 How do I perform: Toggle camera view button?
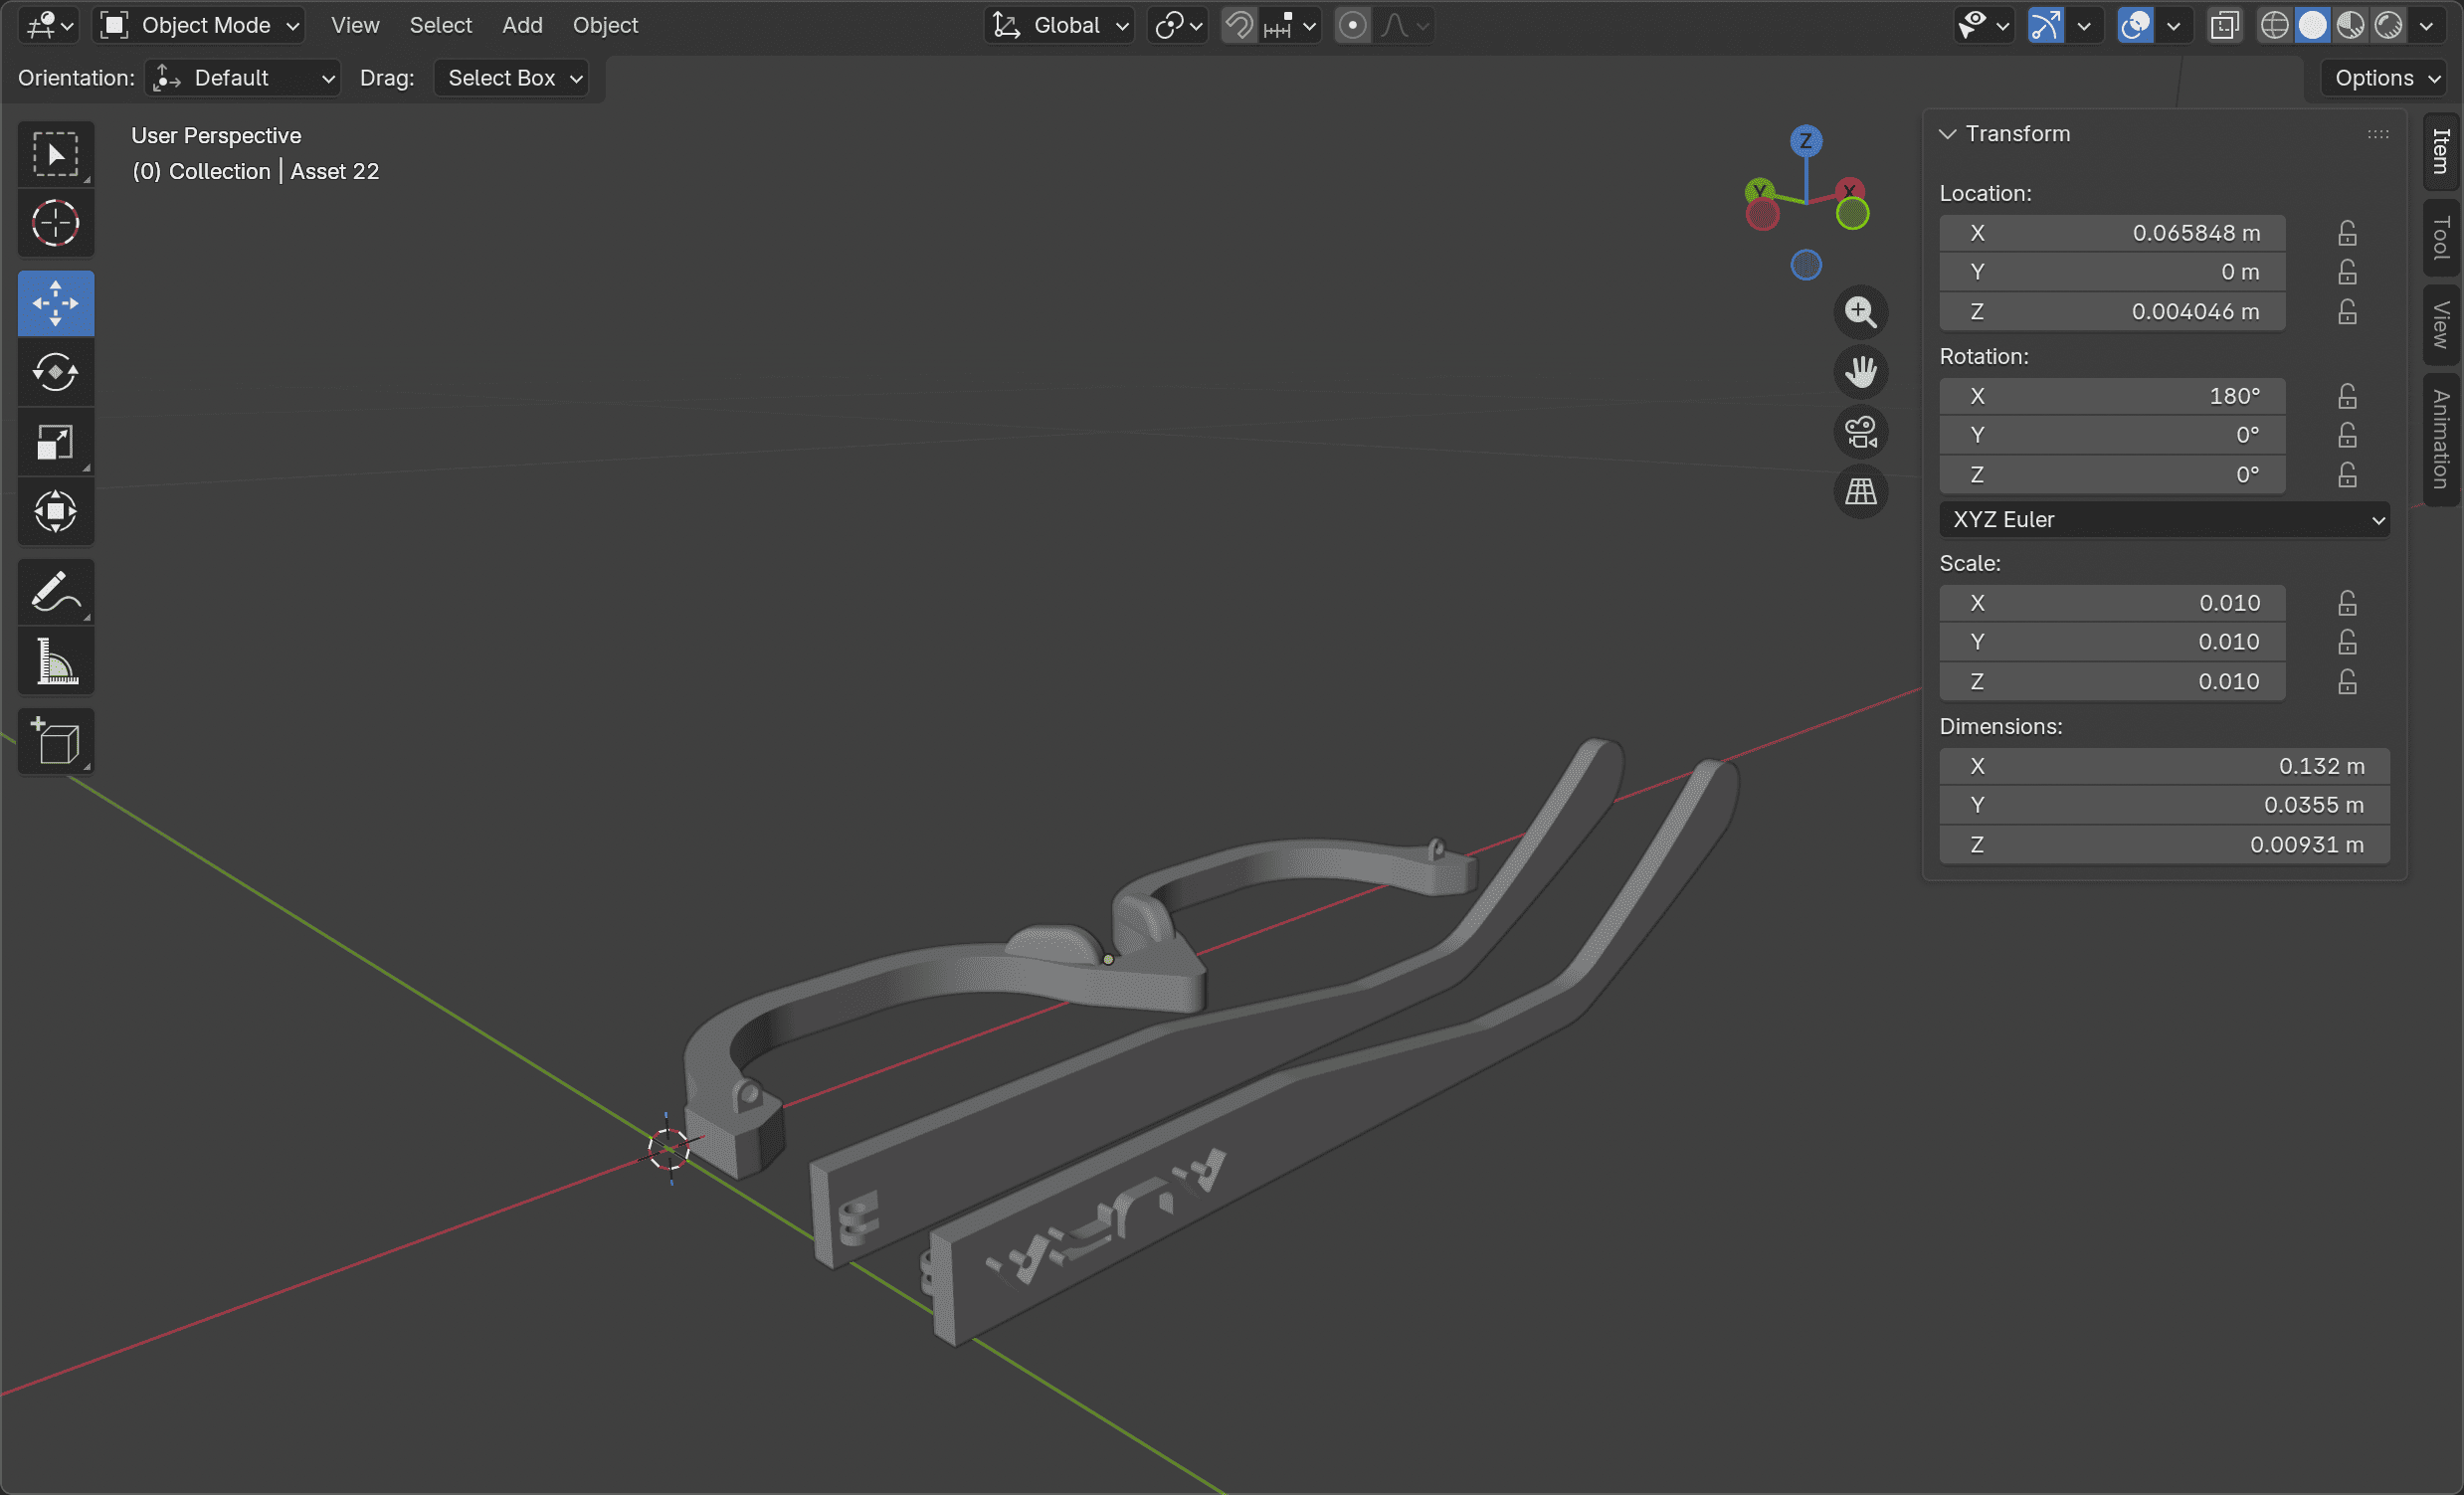[1860, 433]
